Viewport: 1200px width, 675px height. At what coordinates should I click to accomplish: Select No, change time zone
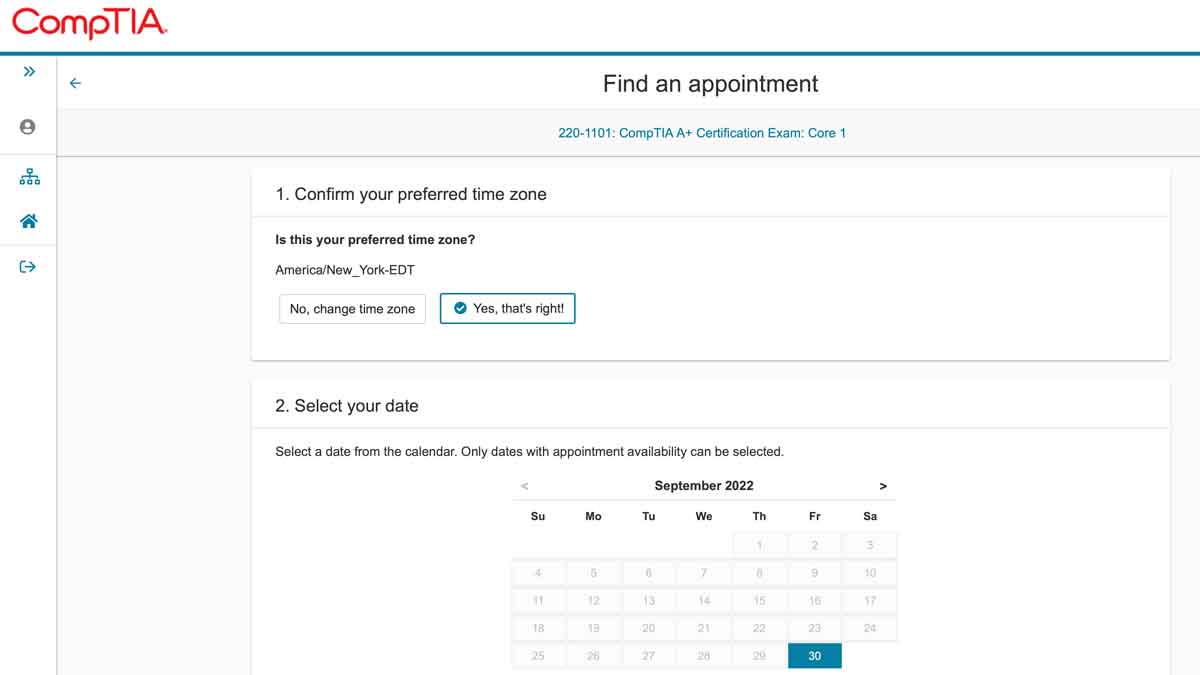point(352,309)
